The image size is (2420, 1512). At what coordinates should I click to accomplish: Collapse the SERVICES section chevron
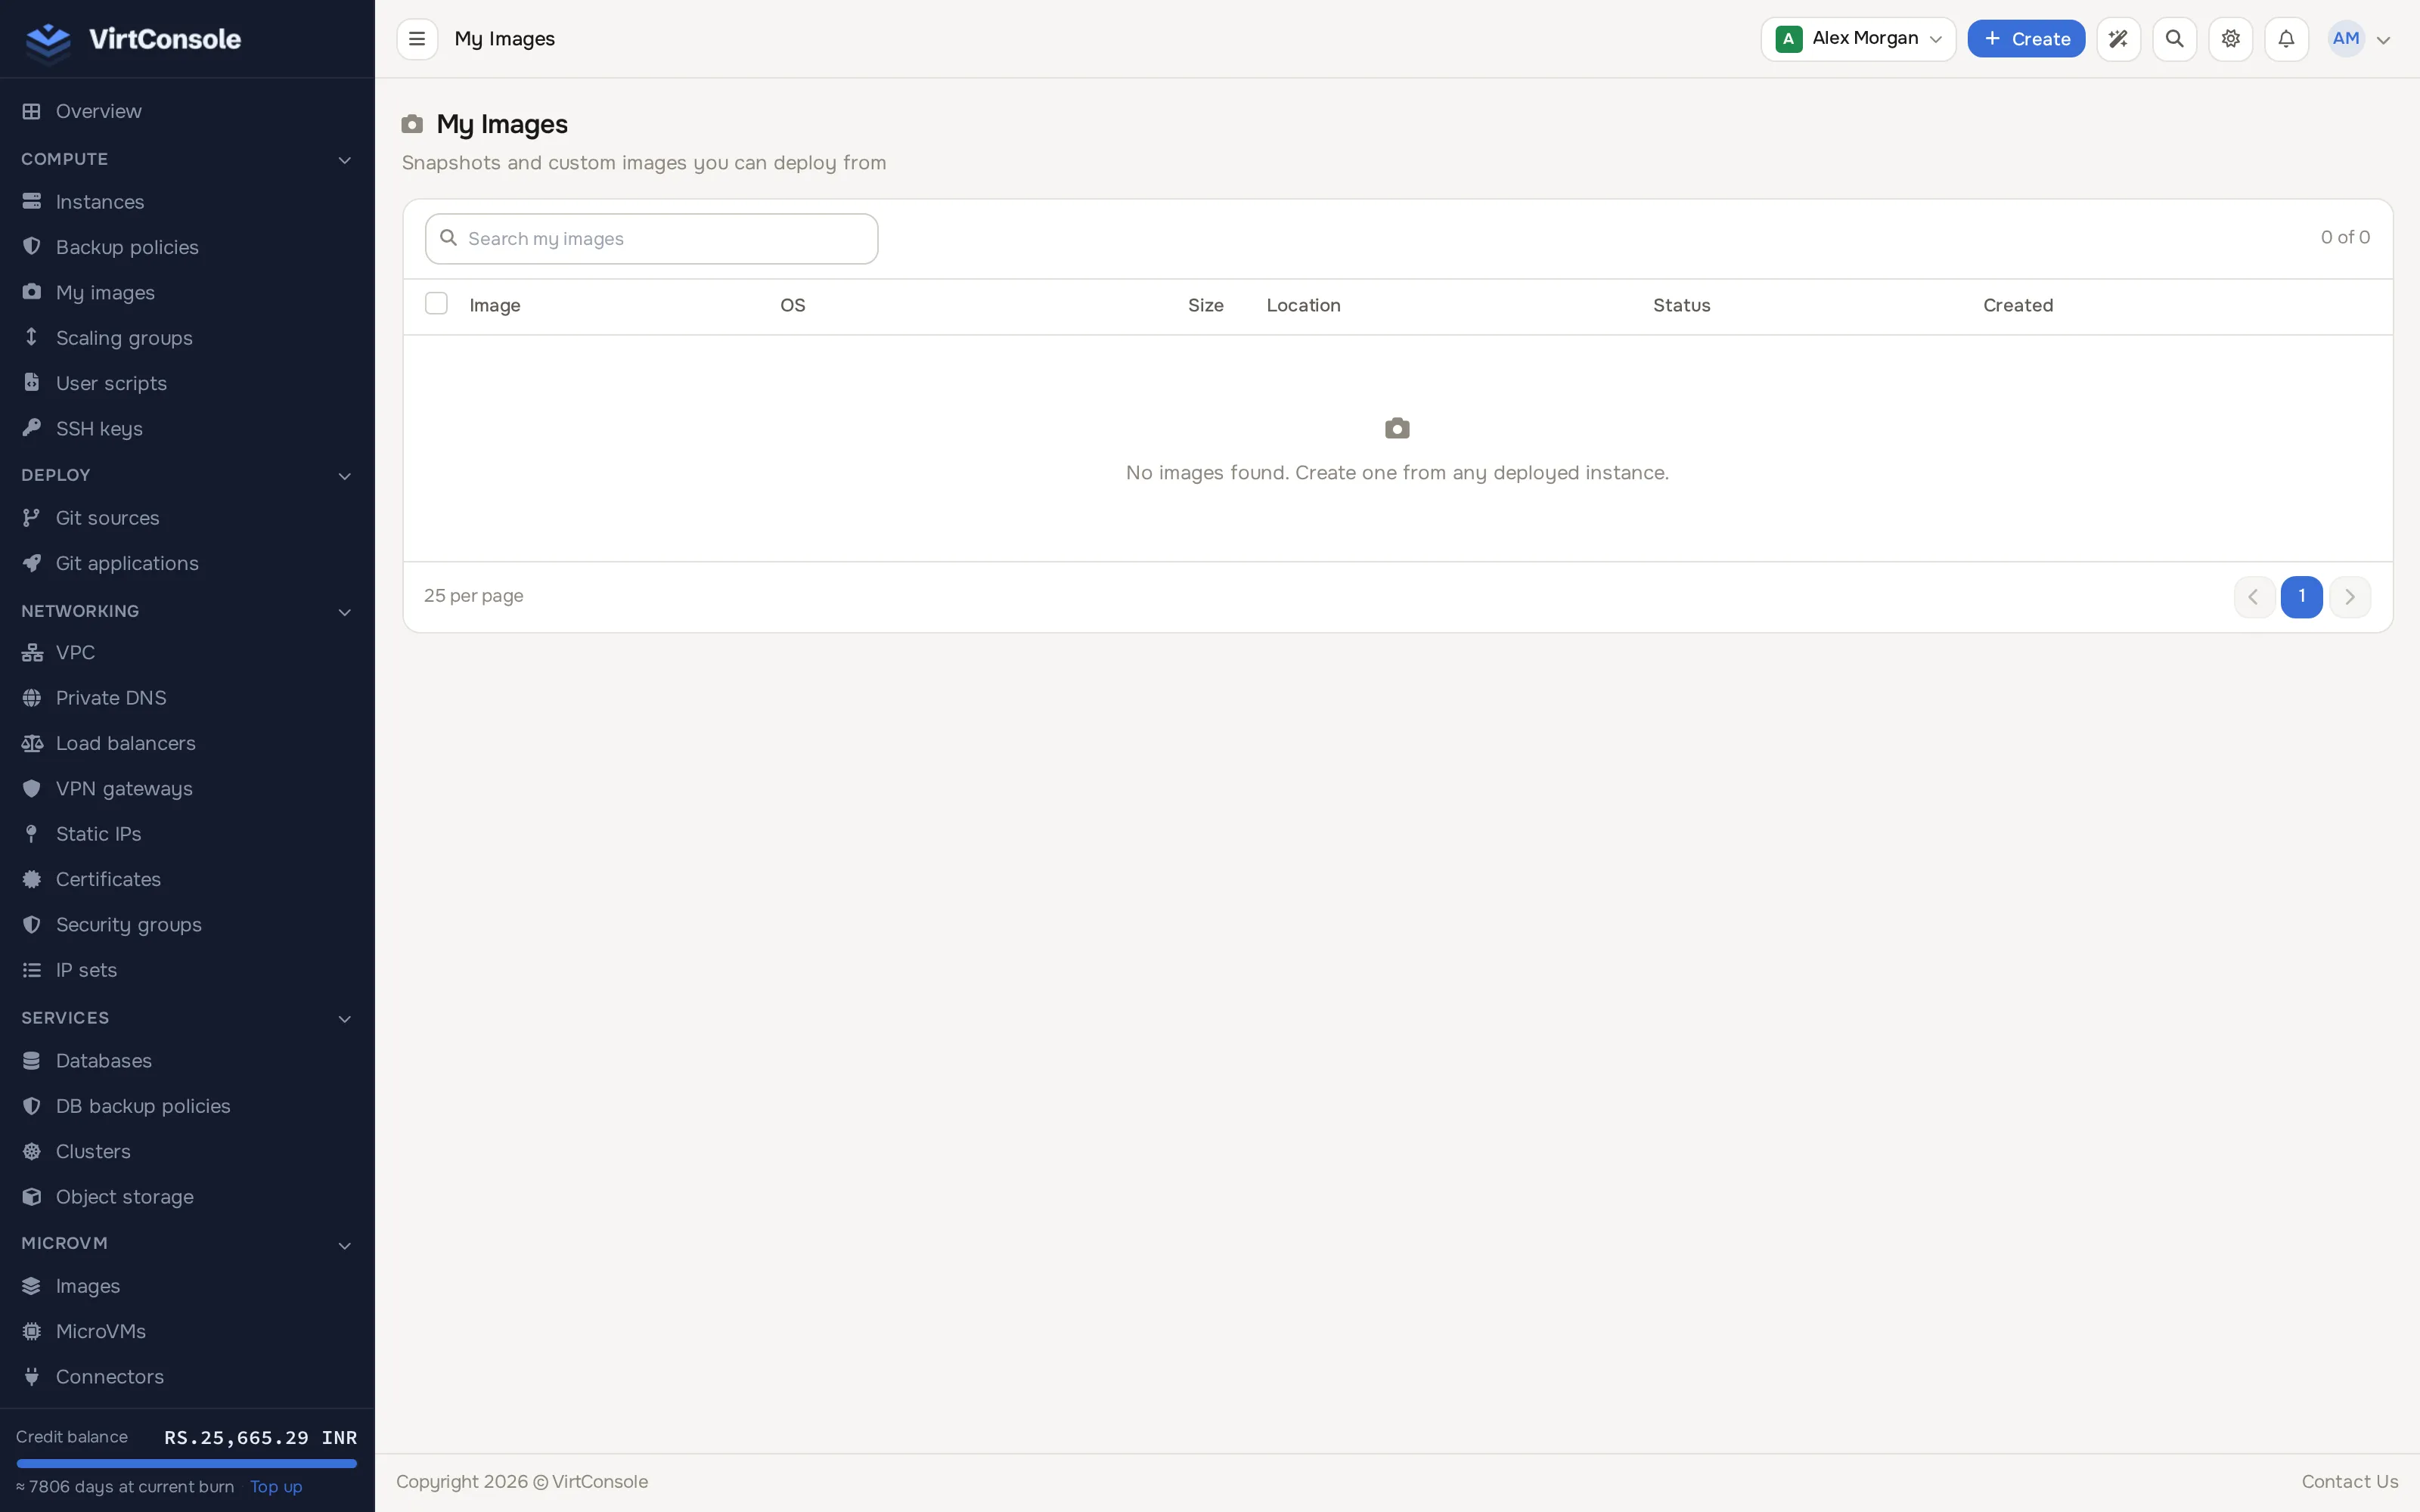point(345,1019)
